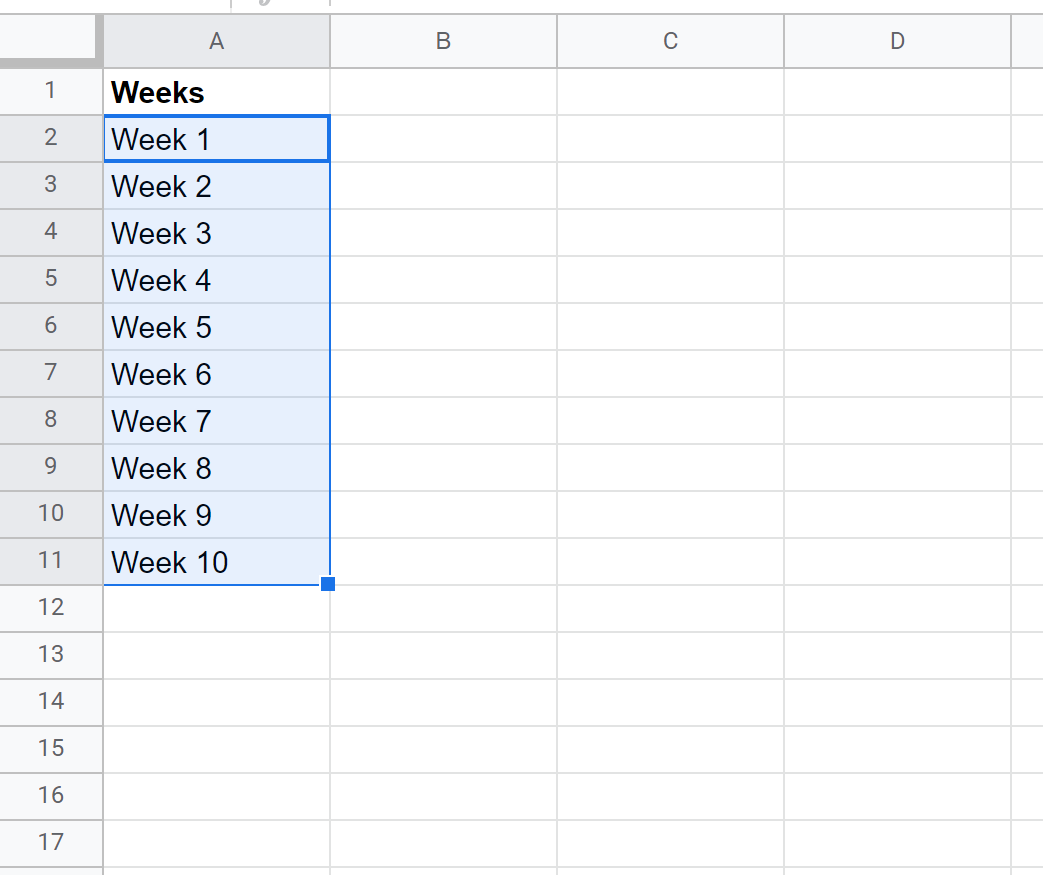Select row 17 header
The width and height of the screenshot is (1043, 875).
coord(51,843)
